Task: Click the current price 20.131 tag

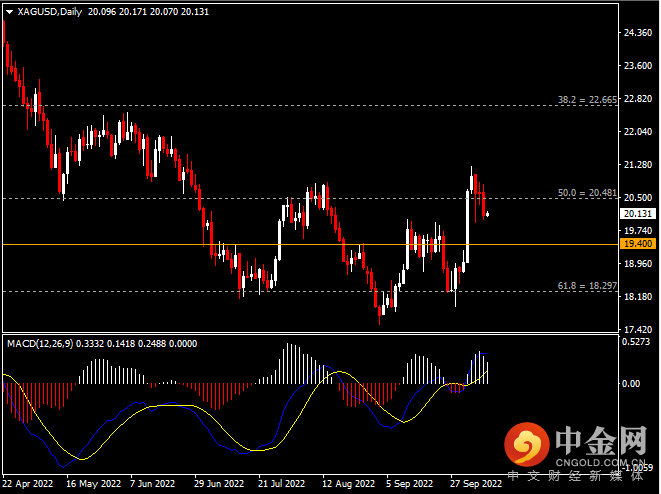Action: click(x=638, y=214)
